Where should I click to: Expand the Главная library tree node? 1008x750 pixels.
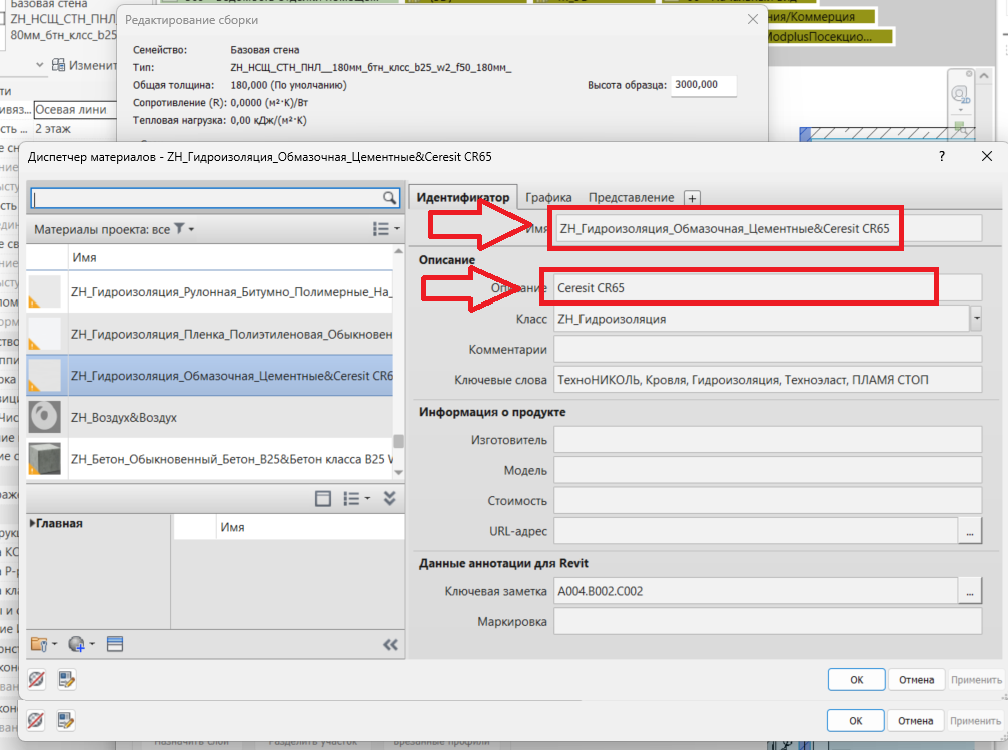click(x=32, y=523)
